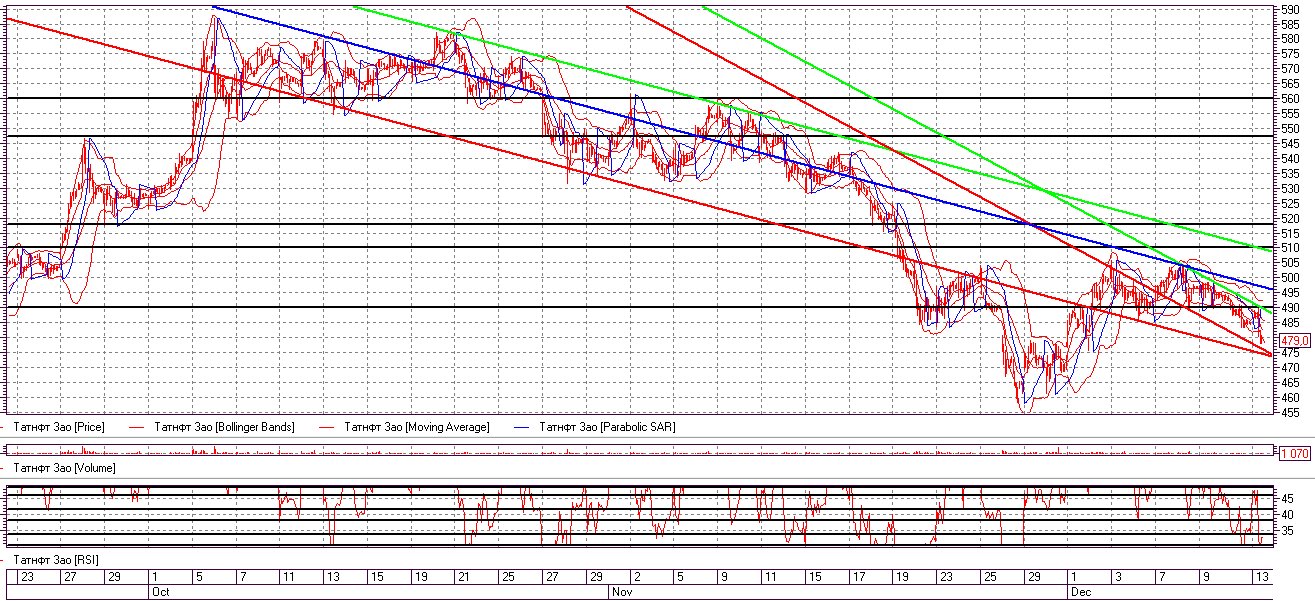Click the Татнфт 3ао [Volume] panel label

pos(63,467)
